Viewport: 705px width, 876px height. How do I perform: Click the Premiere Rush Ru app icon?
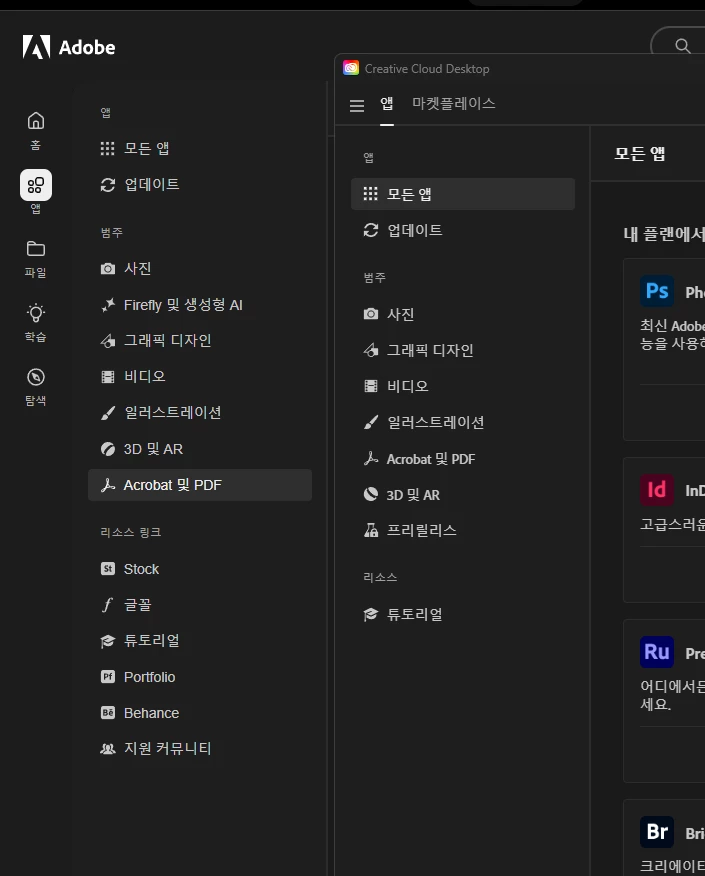tap(657, 652)
